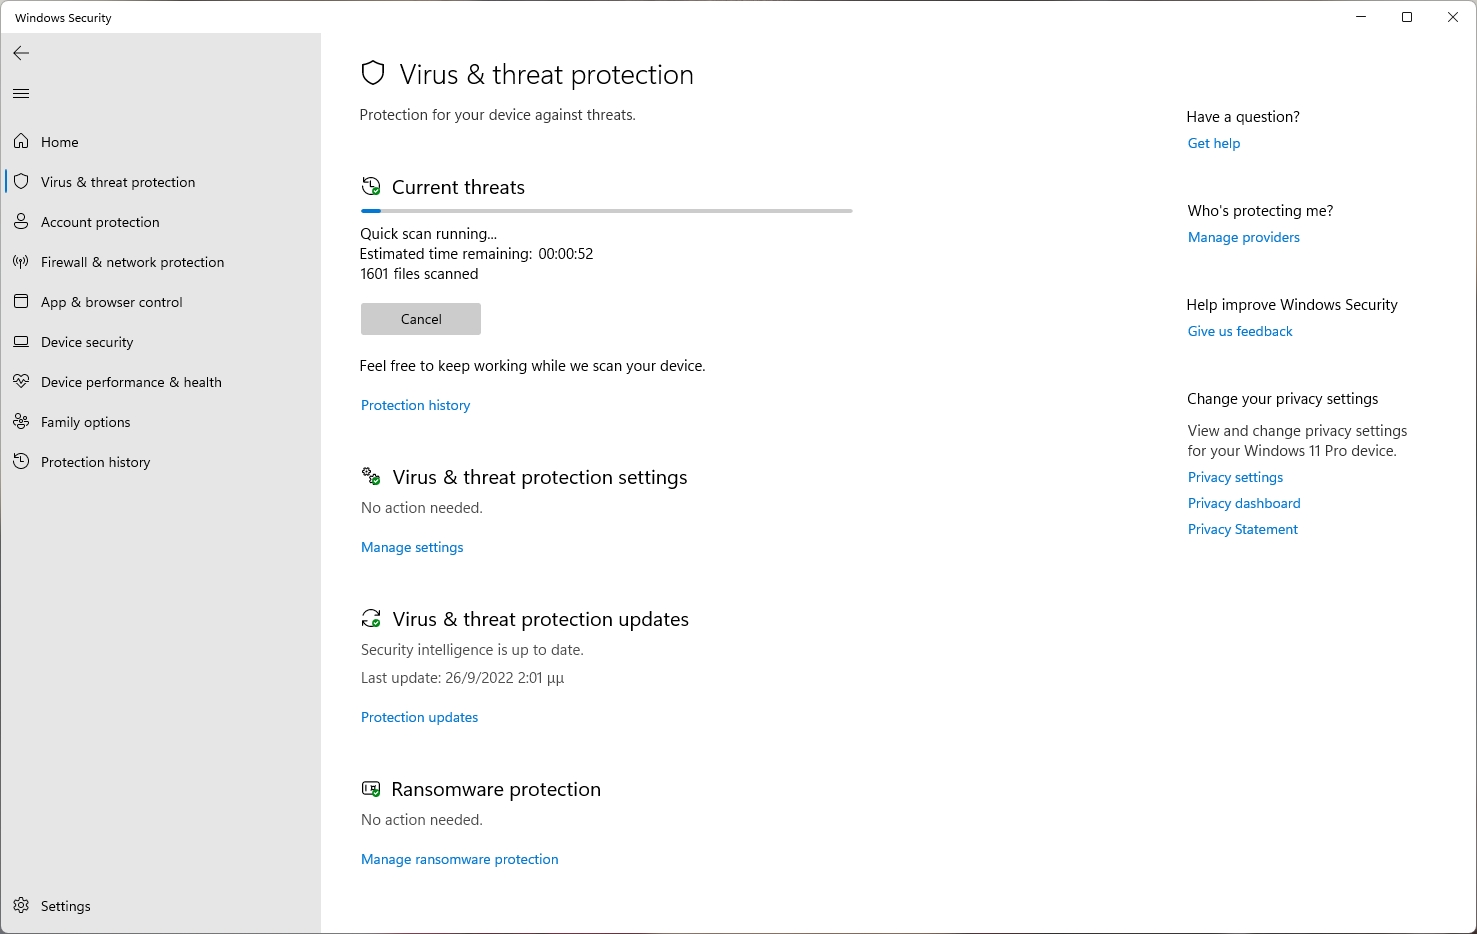1477x934 pixels.
Task: Switch to the Protection history page
Action: [x=95, y=461]
